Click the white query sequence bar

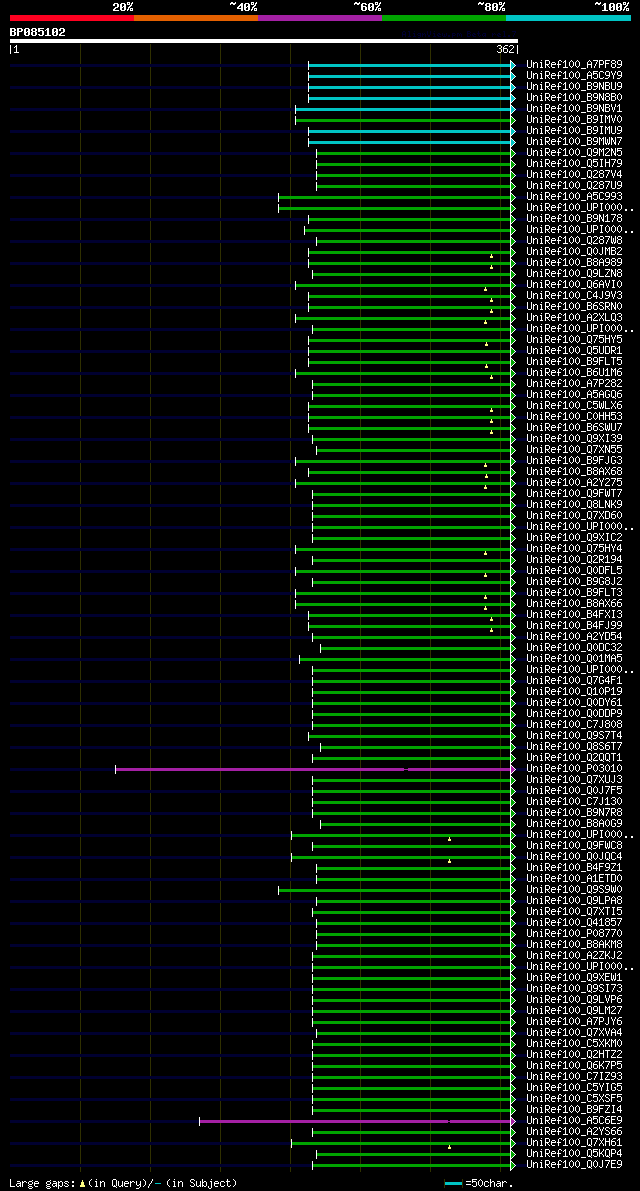(263, 41)
